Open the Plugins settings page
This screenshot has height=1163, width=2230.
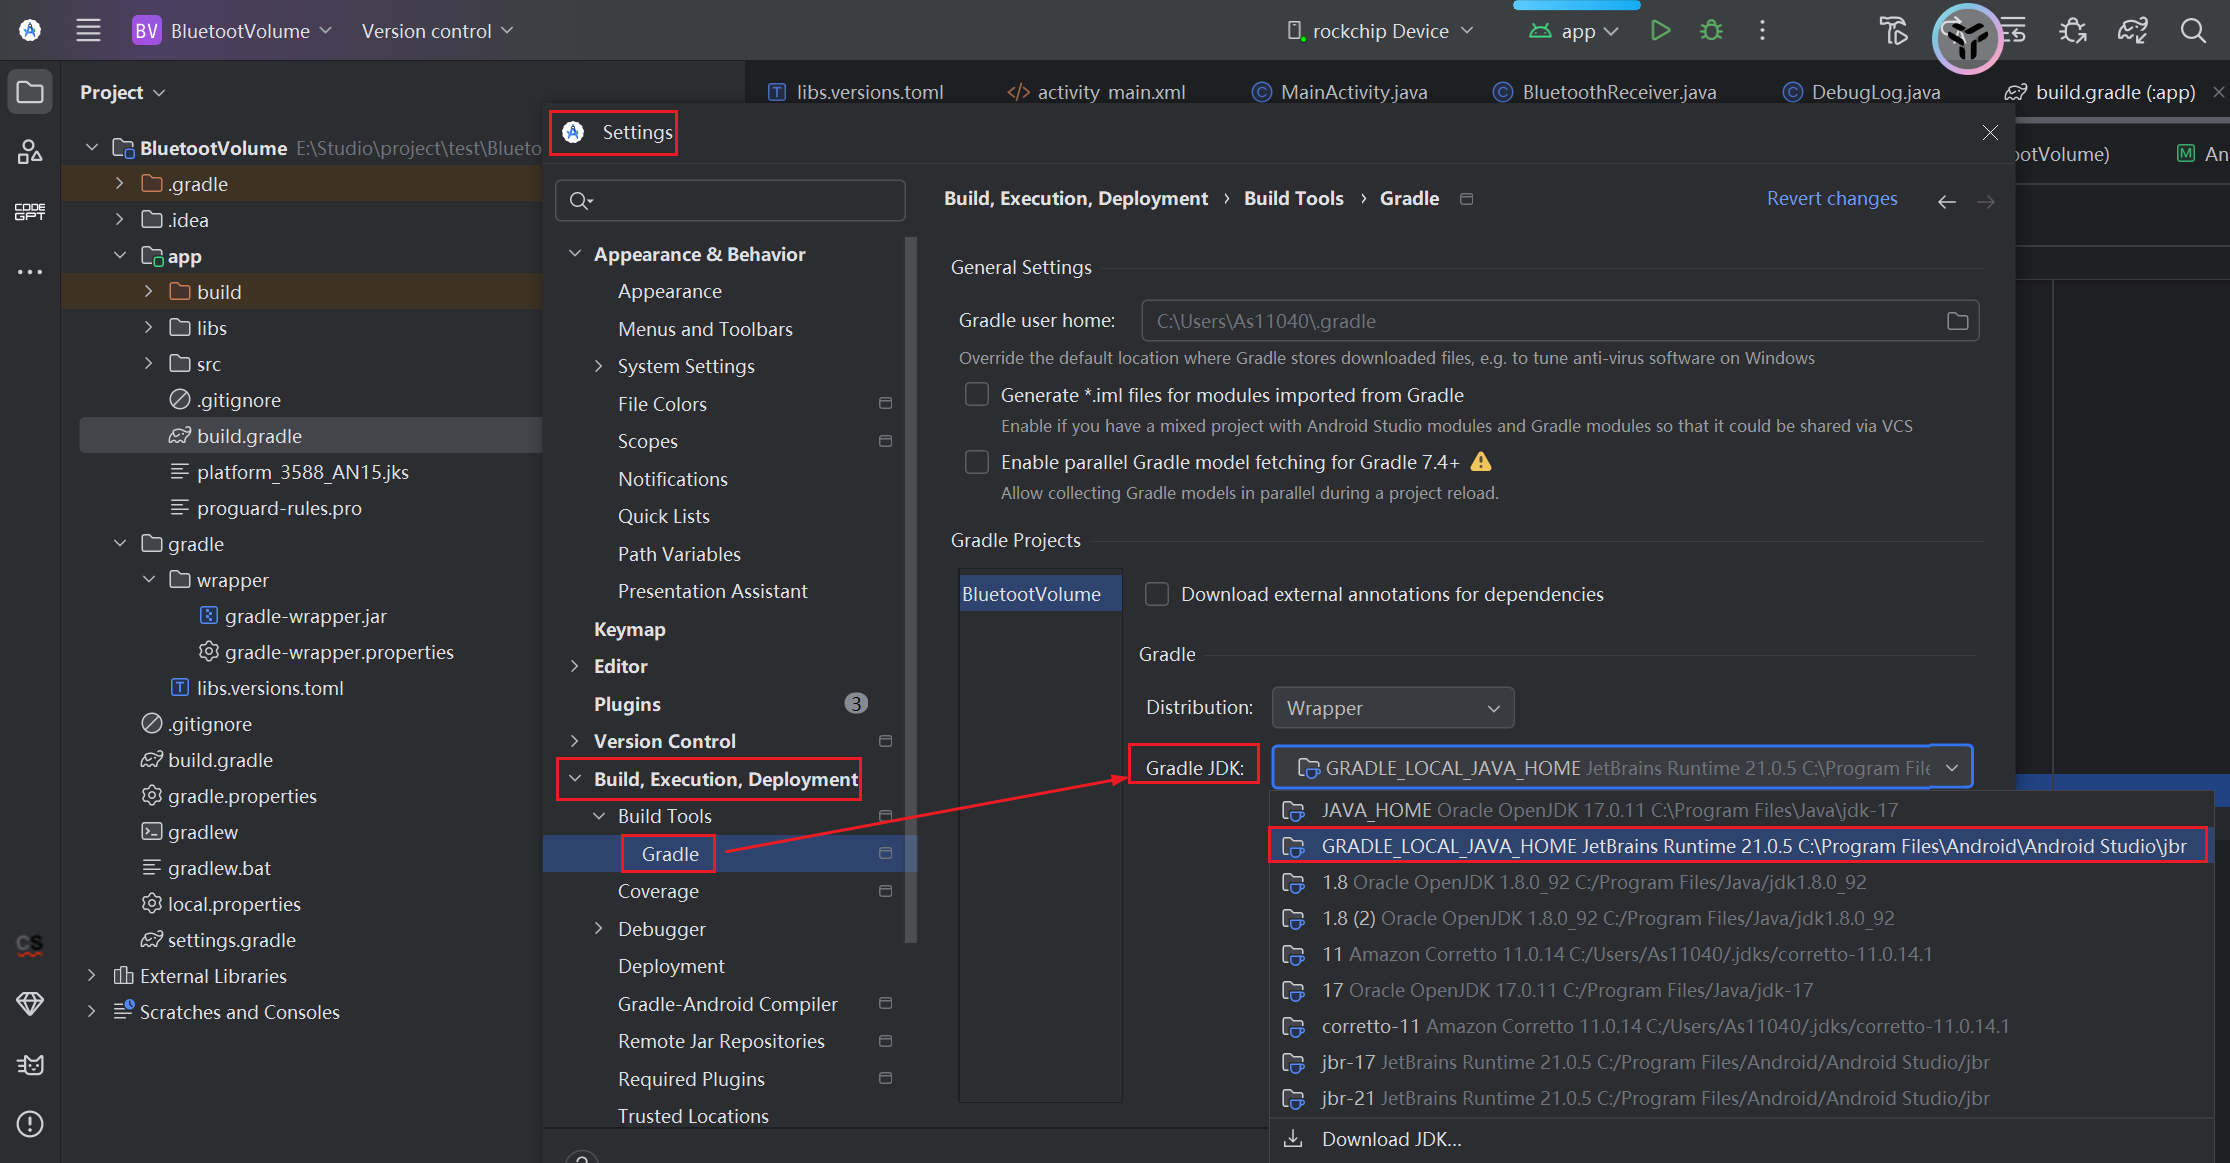pyautogui.click(x=627, y=704)
